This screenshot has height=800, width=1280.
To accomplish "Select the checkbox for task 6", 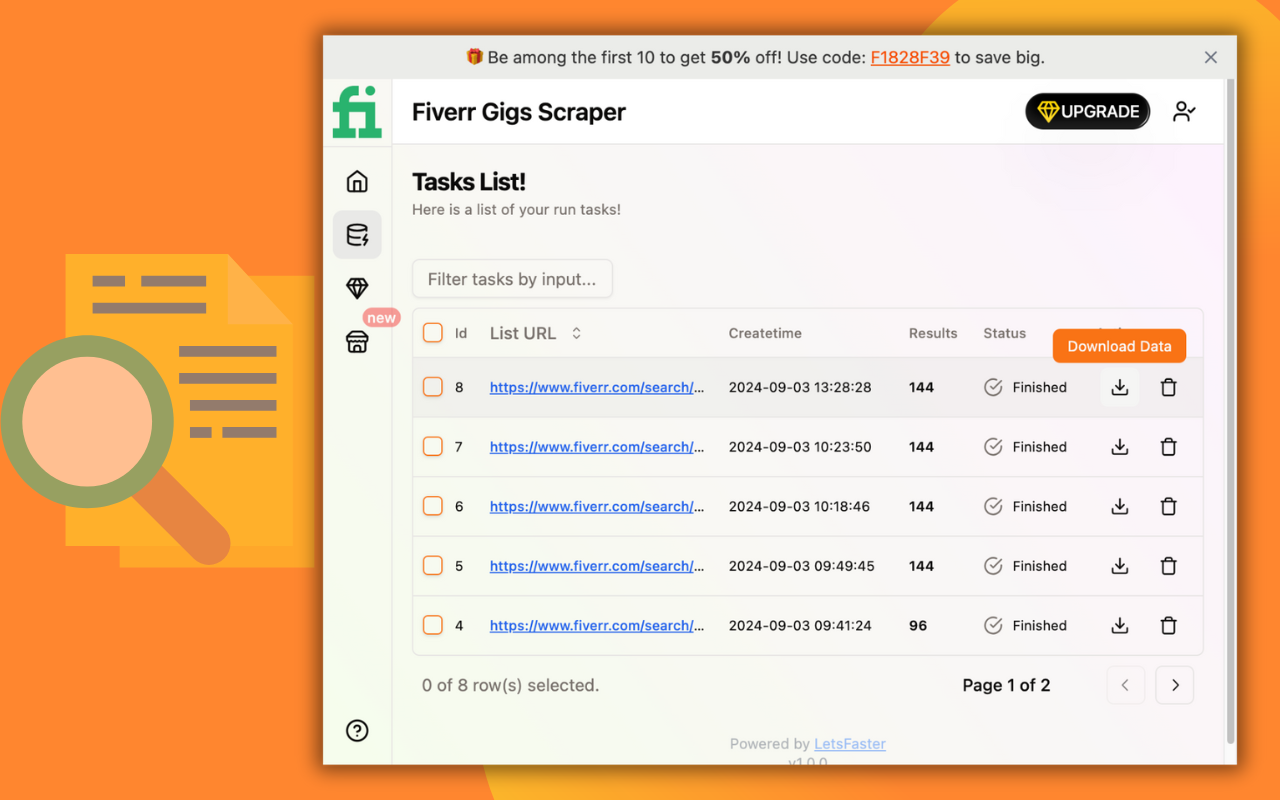I will click(x=432, y=507).
